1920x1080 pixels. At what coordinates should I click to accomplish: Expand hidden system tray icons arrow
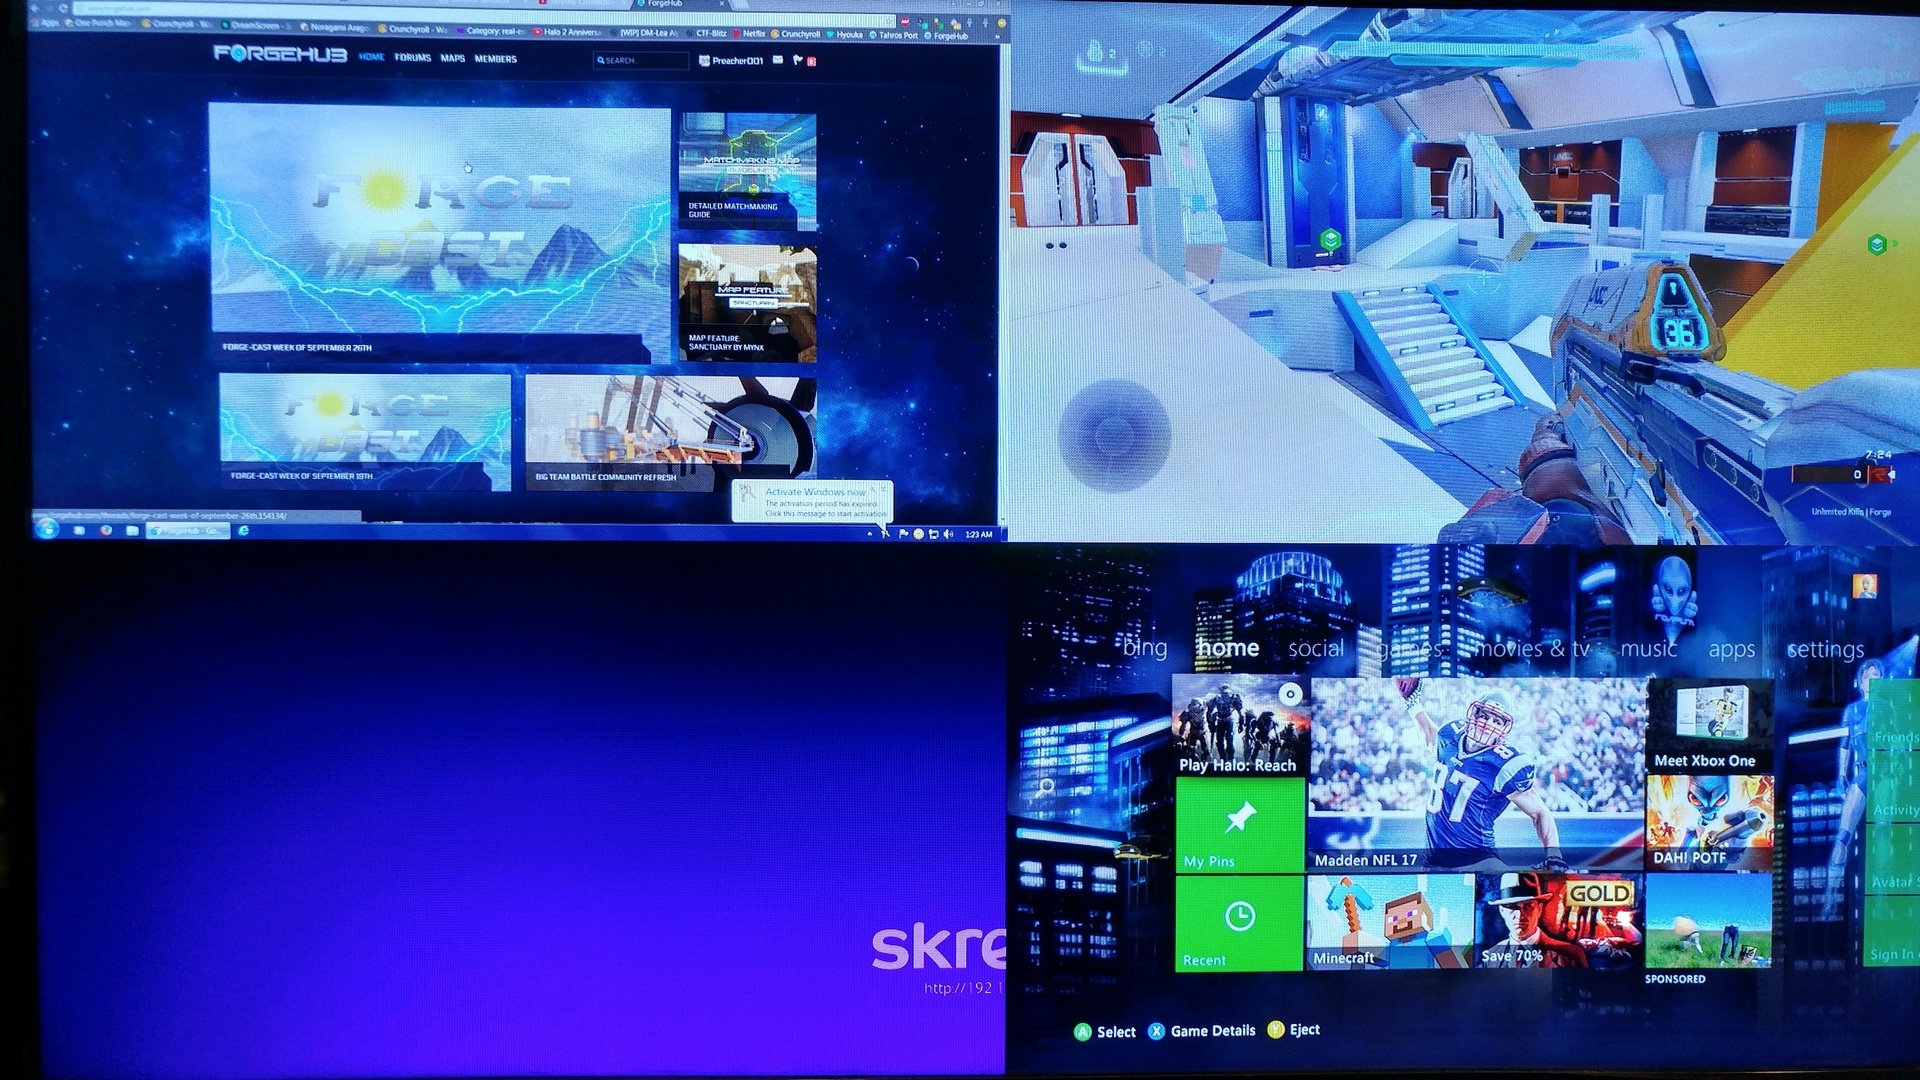point(870,534)
